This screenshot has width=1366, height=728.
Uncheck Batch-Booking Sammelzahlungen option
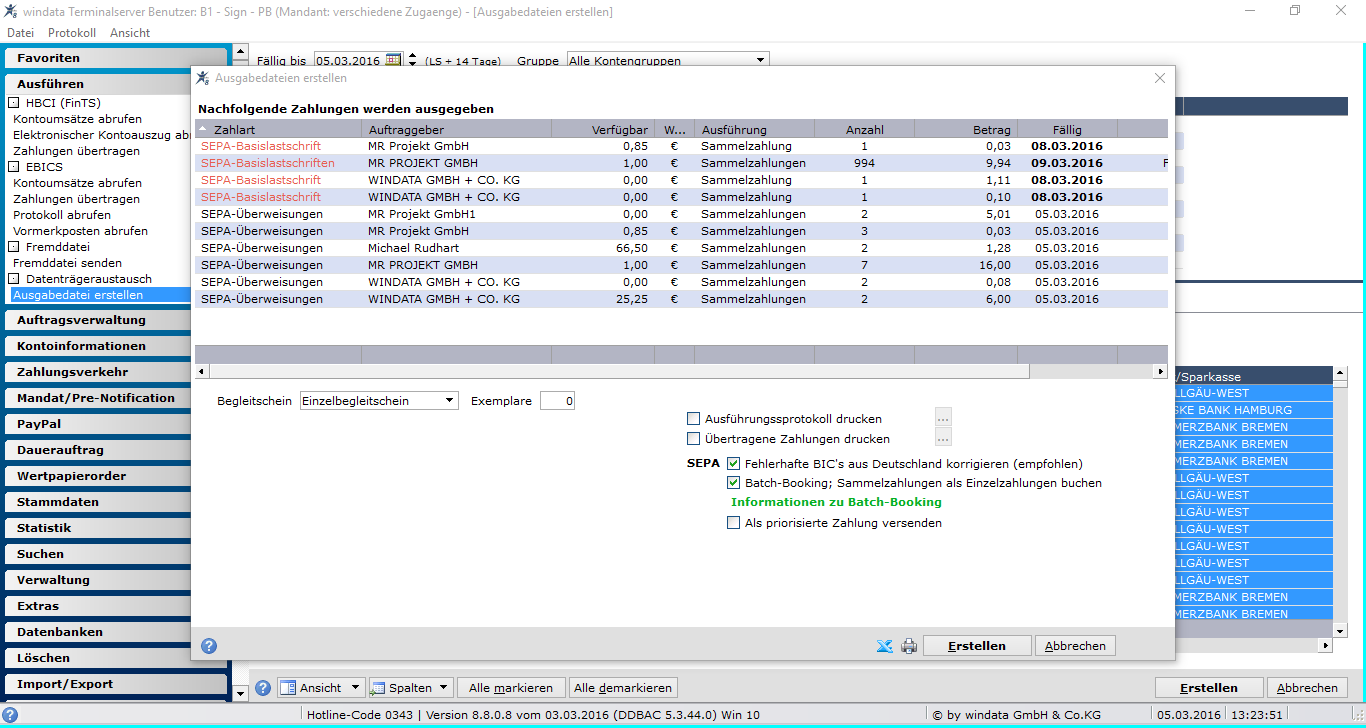click(734, 483)
